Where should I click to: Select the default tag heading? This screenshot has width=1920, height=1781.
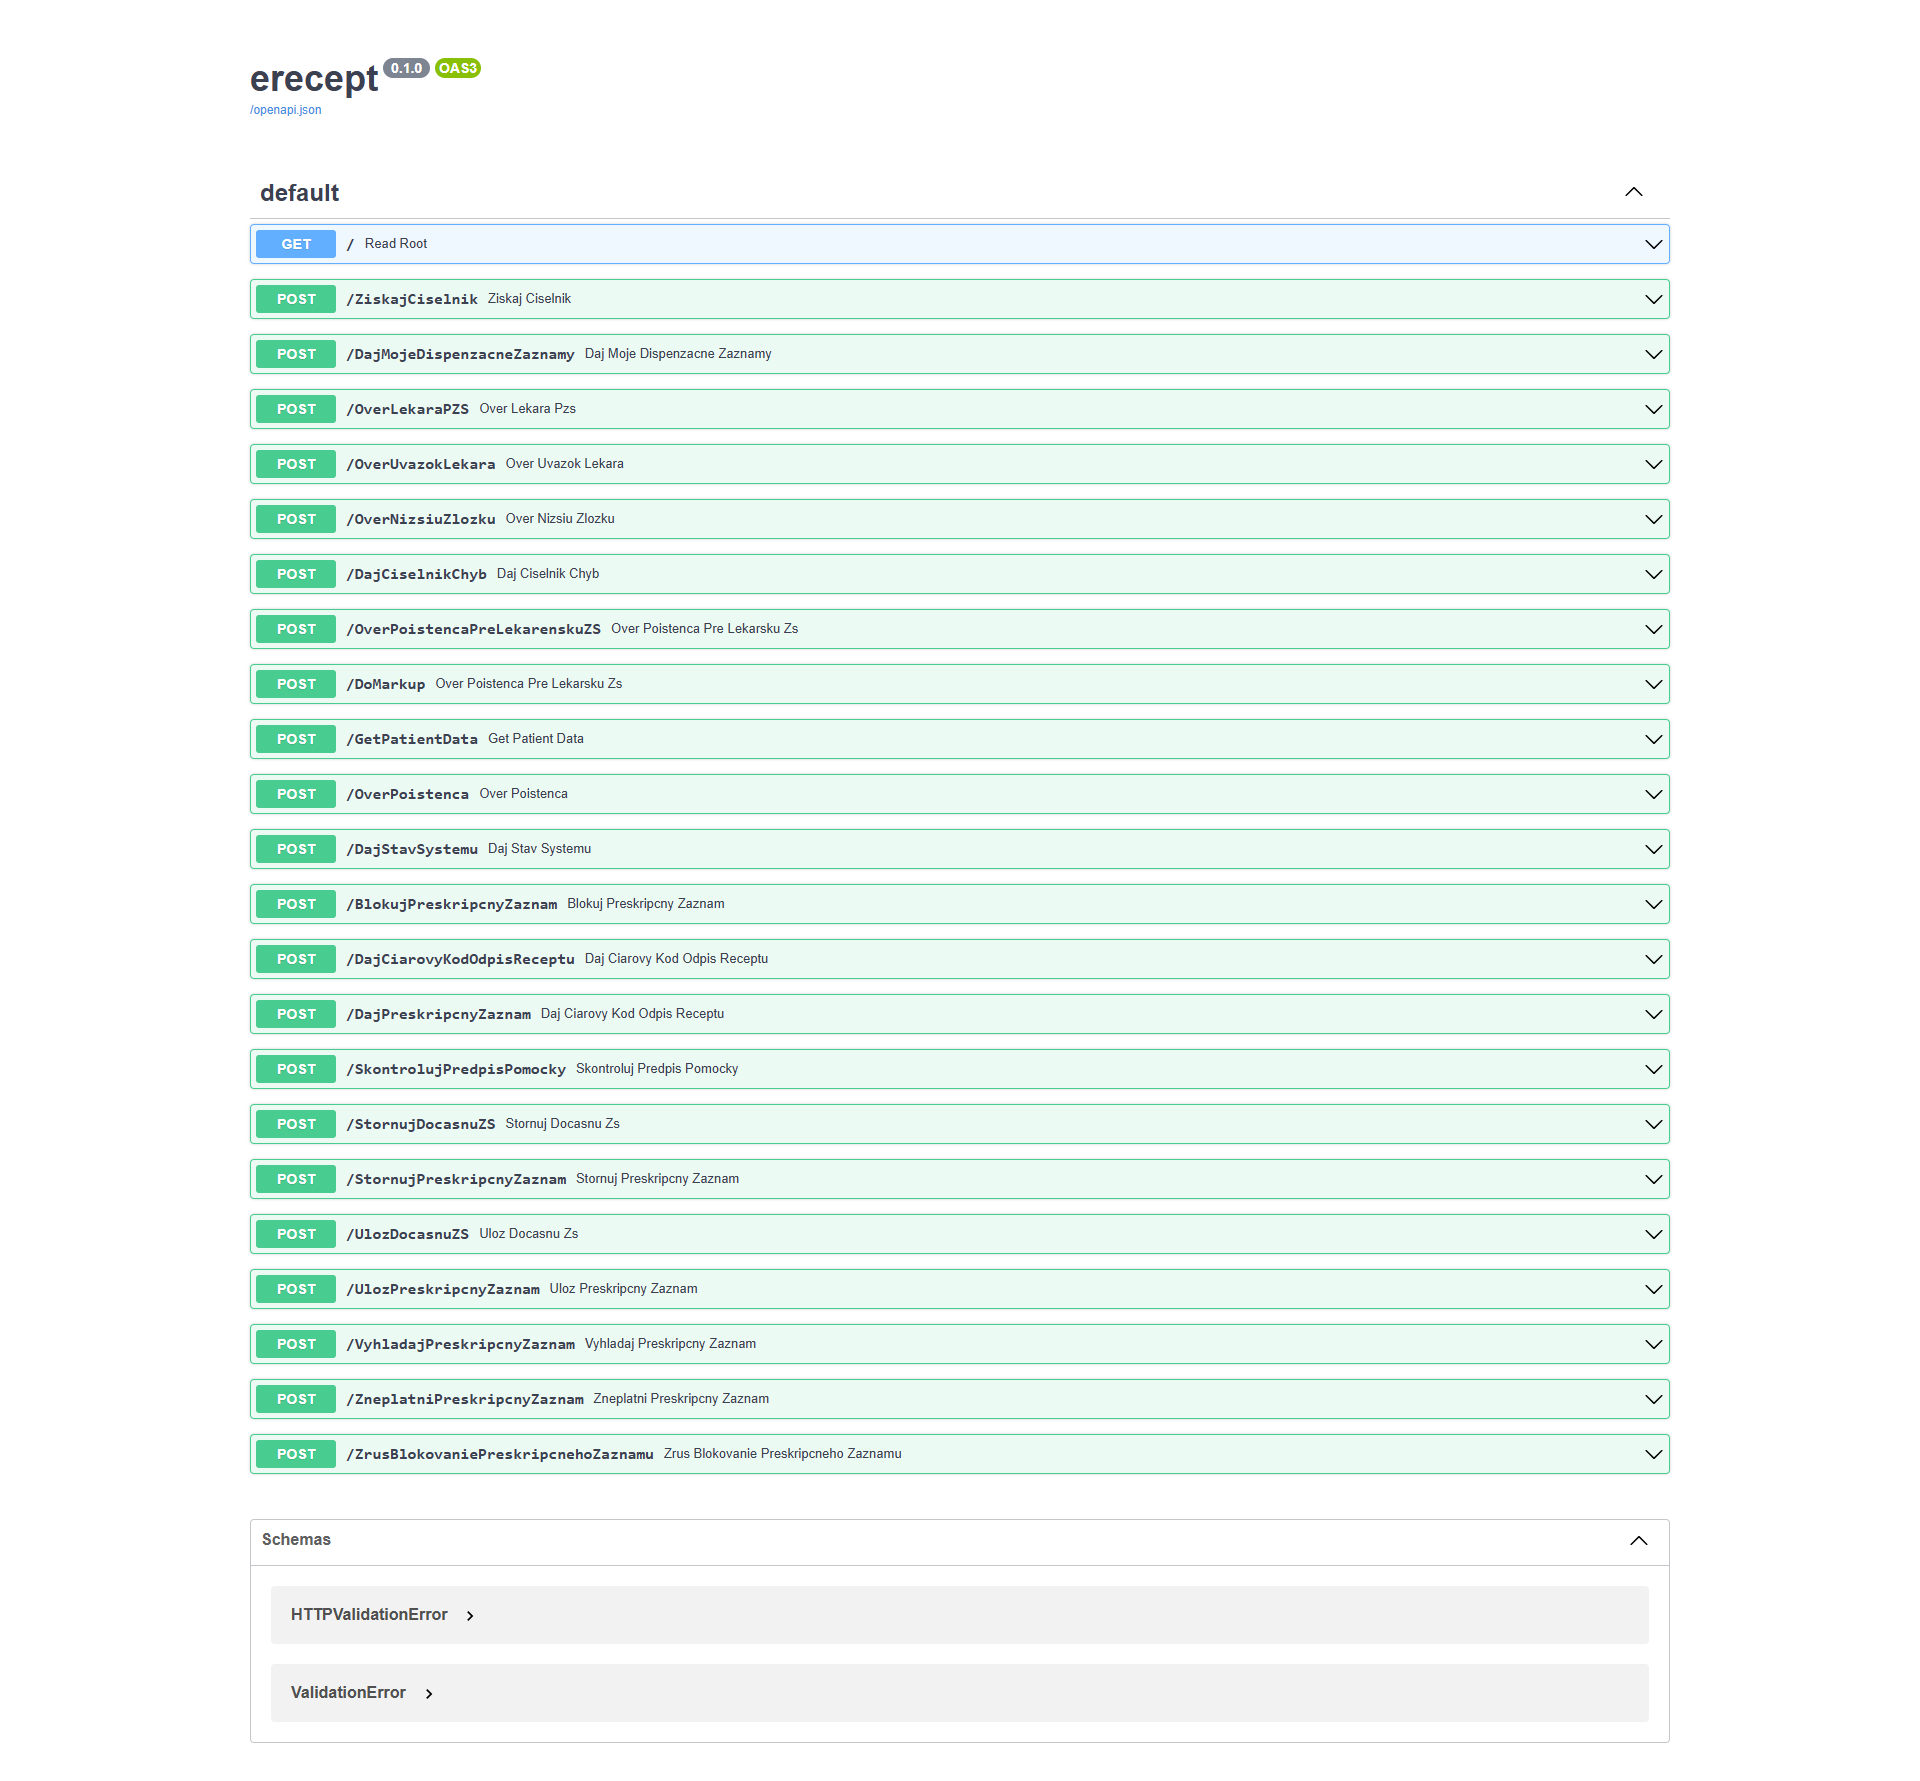300,193
